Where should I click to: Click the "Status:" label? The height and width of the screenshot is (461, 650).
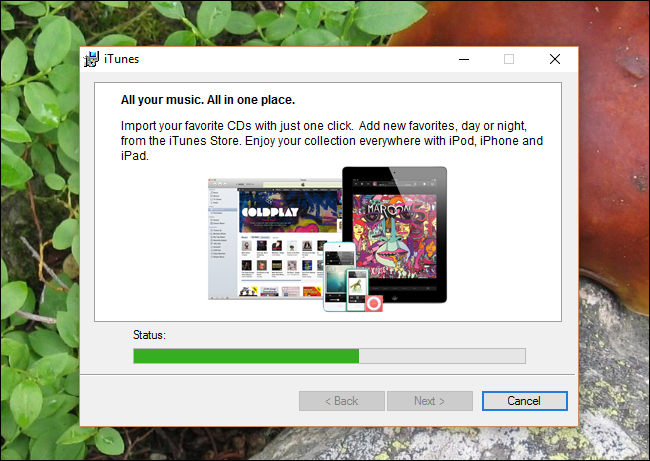point(149,335)
